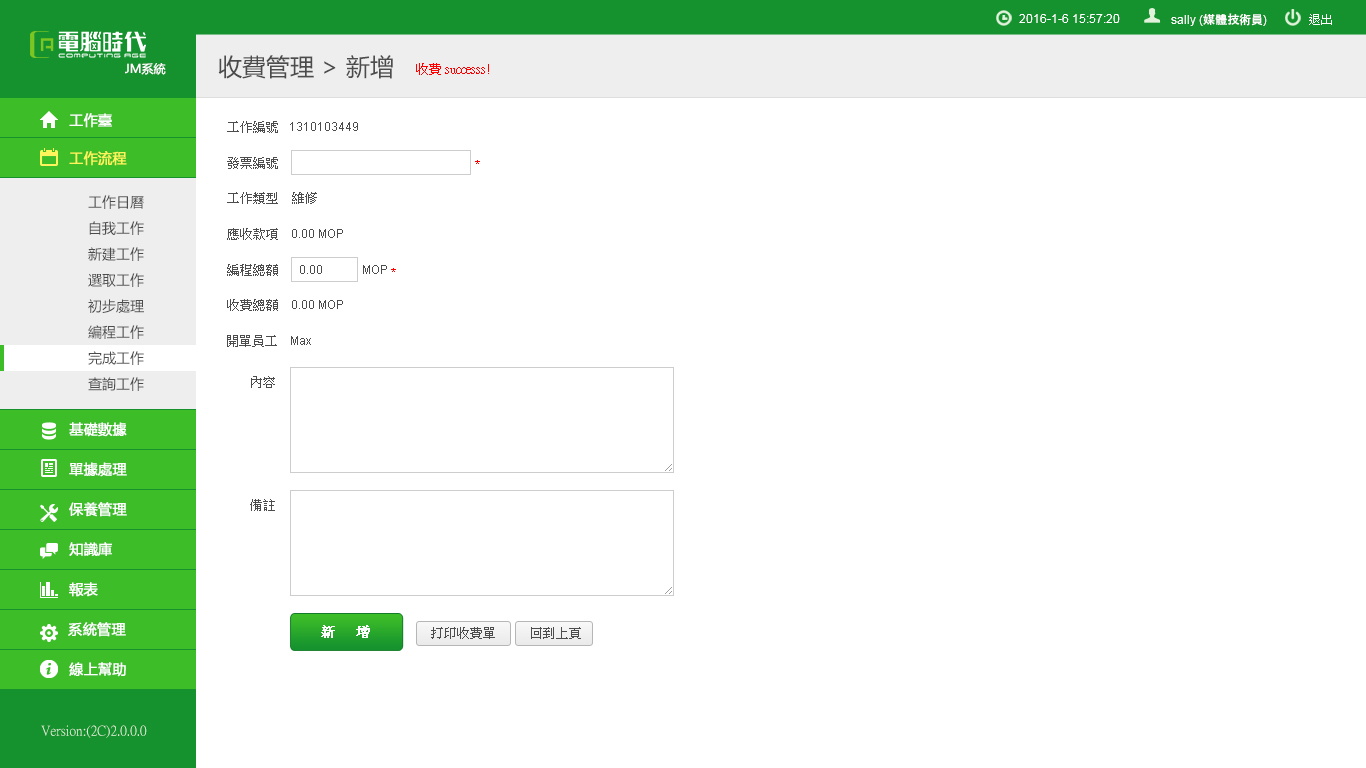Select 新建工作 from the submenu

point(116,254)
